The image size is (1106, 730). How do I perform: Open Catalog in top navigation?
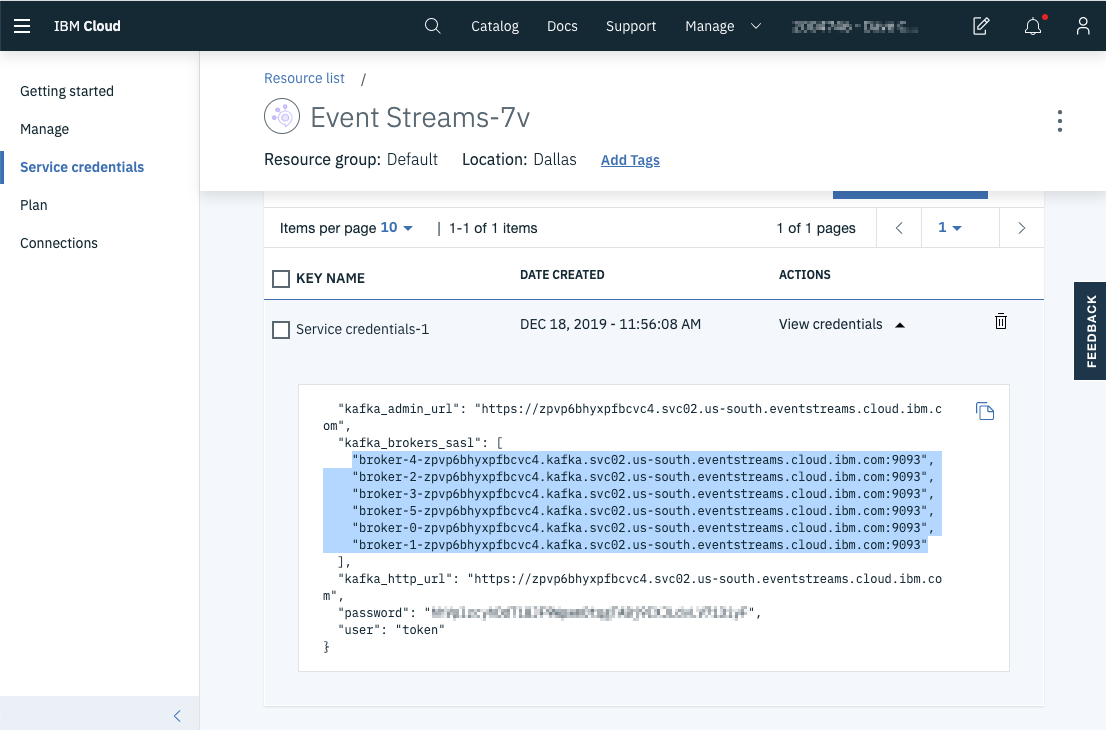pos(495,26)
